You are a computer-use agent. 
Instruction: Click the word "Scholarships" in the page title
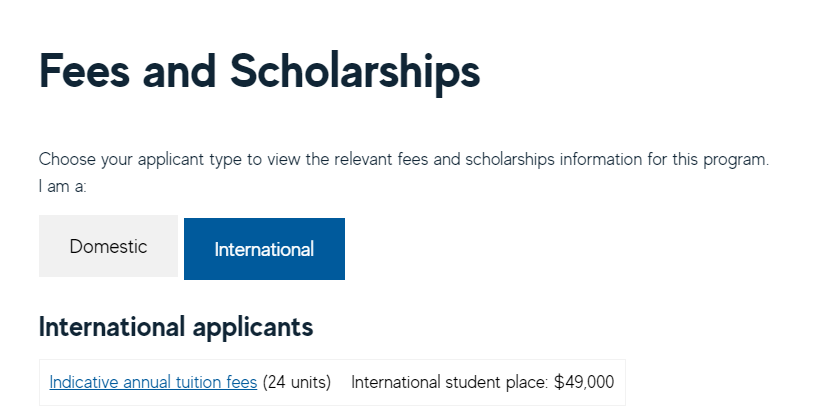(x=355, y=72)
